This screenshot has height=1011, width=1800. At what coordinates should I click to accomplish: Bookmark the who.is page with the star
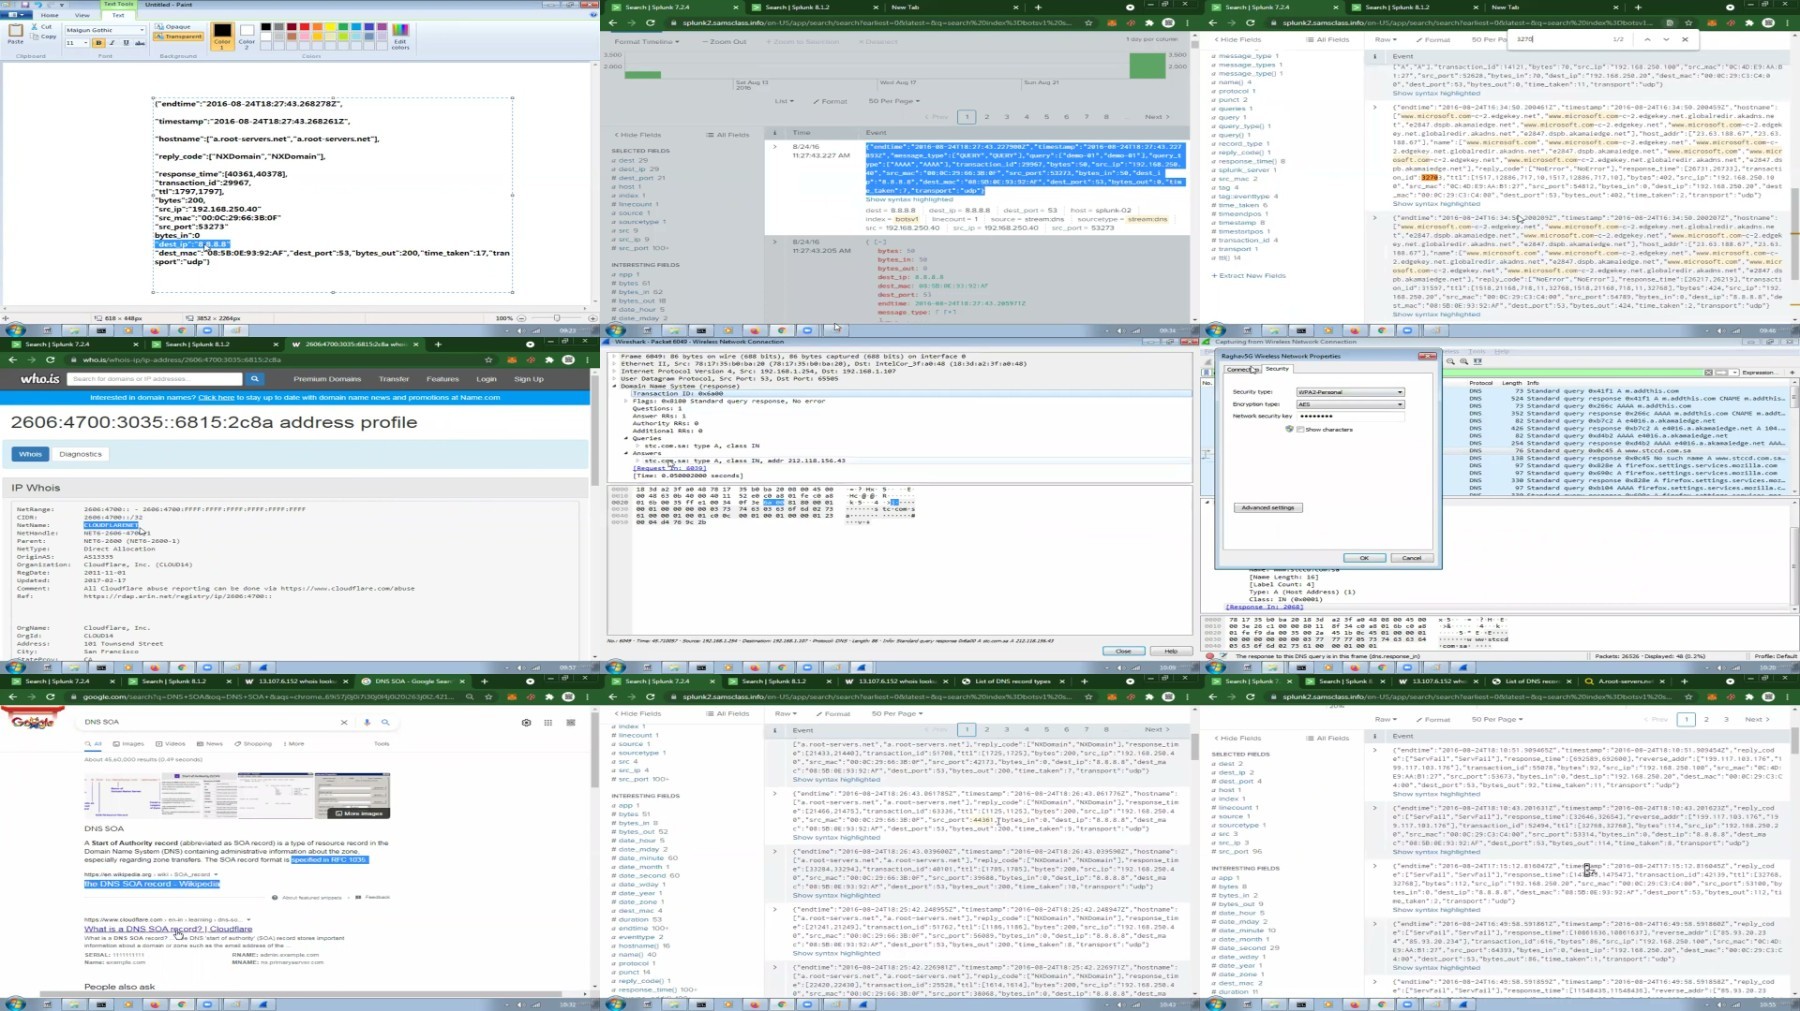pyautogui.click(x=489, y=359)
